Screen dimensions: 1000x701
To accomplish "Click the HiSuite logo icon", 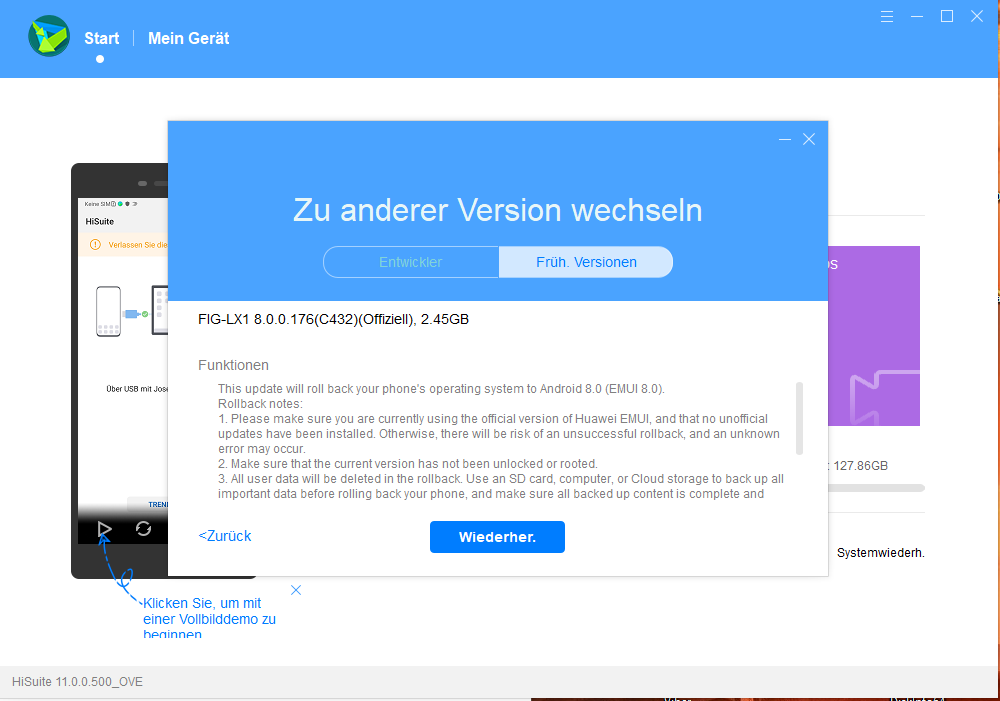I will pos(49,36).
